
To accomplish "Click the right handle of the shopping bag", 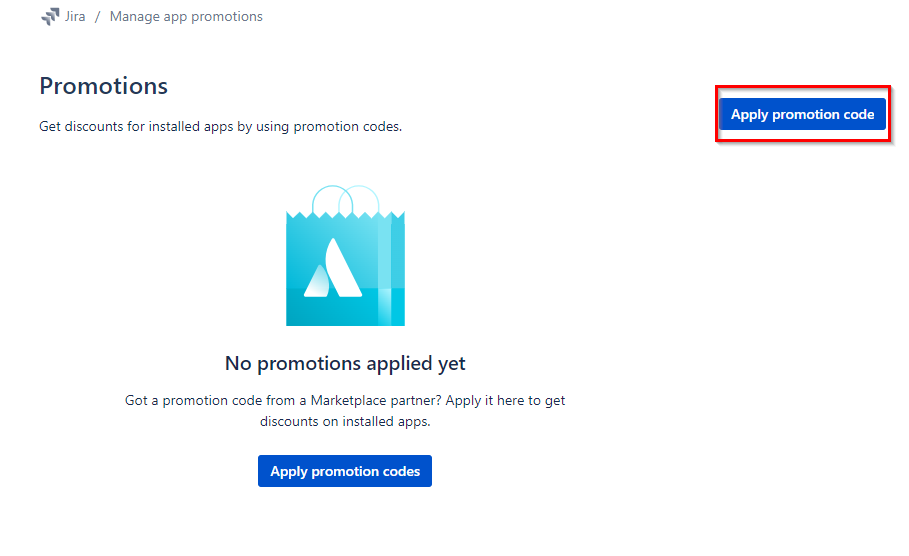I will pos(360,199).
